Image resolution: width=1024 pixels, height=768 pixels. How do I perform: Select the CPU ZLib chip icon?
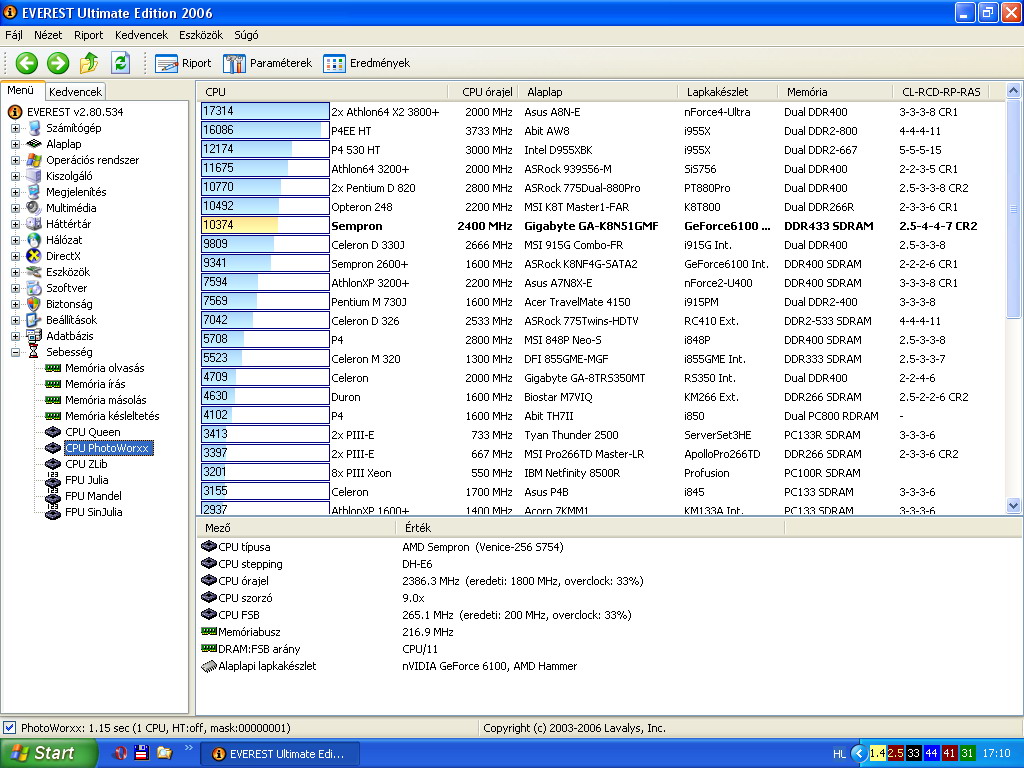(53, 464)
